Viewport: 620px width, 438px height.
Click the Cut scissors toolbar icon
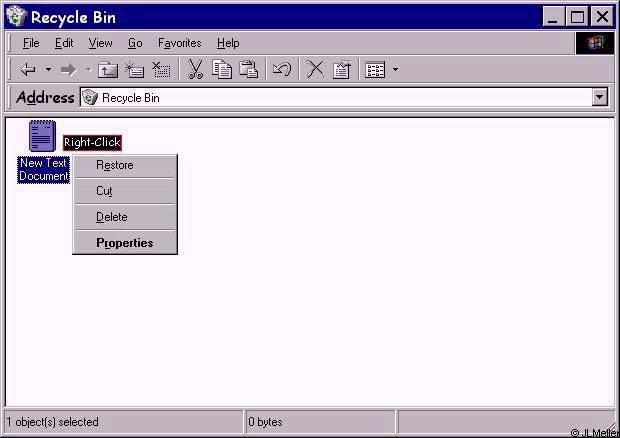(195, 70)
